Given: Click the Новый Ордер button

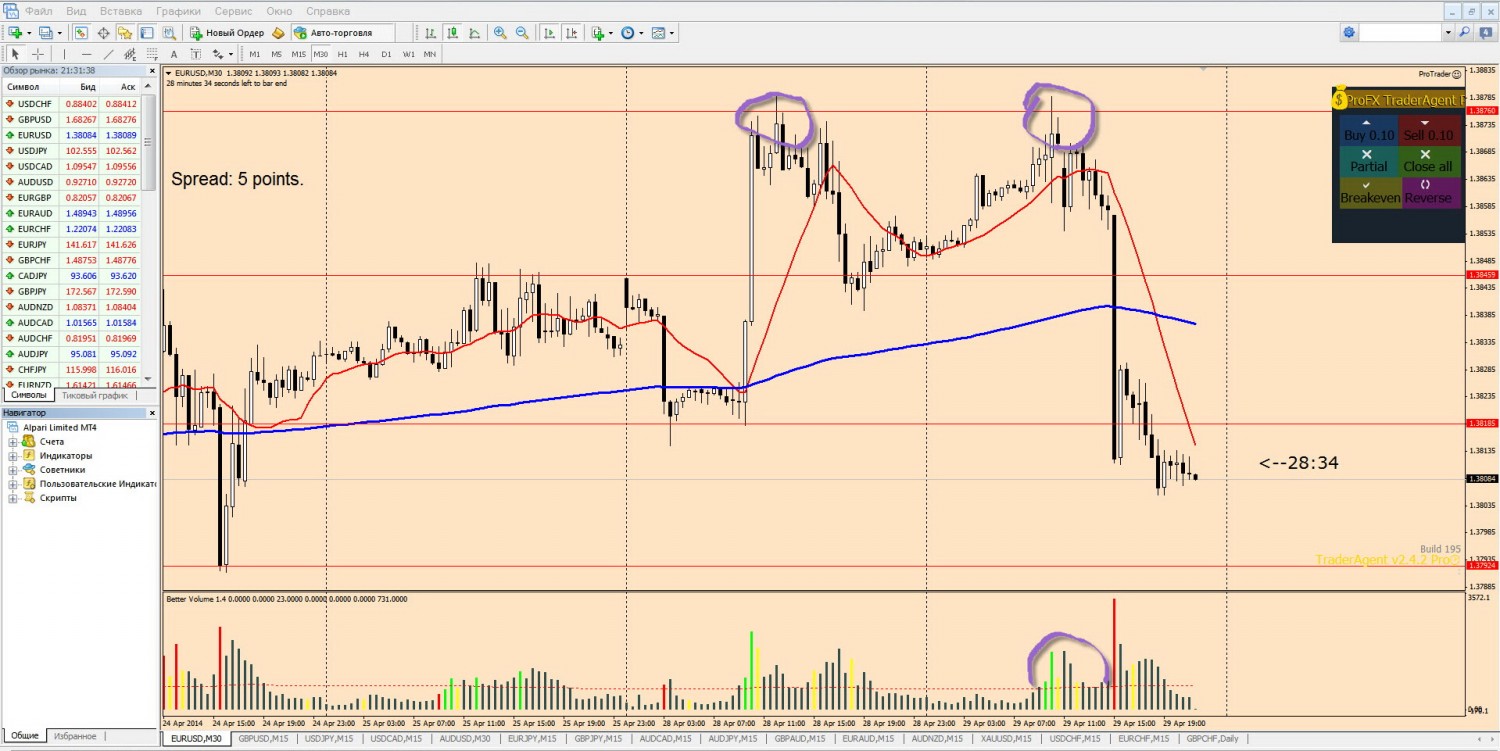Looking at the screenshot, I should tap(227, 33).
